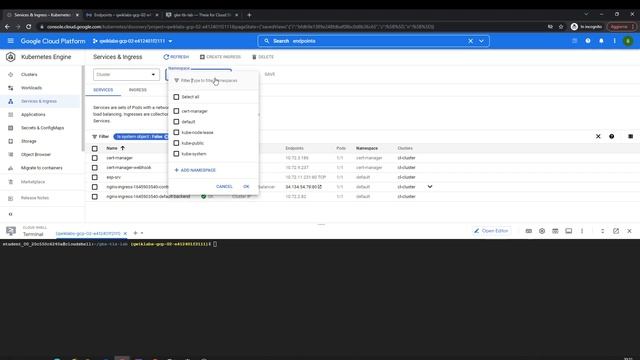The image size is (640, 360).
Task: Reload the page with browser refresh icon
Action: [x=29, y=27]
